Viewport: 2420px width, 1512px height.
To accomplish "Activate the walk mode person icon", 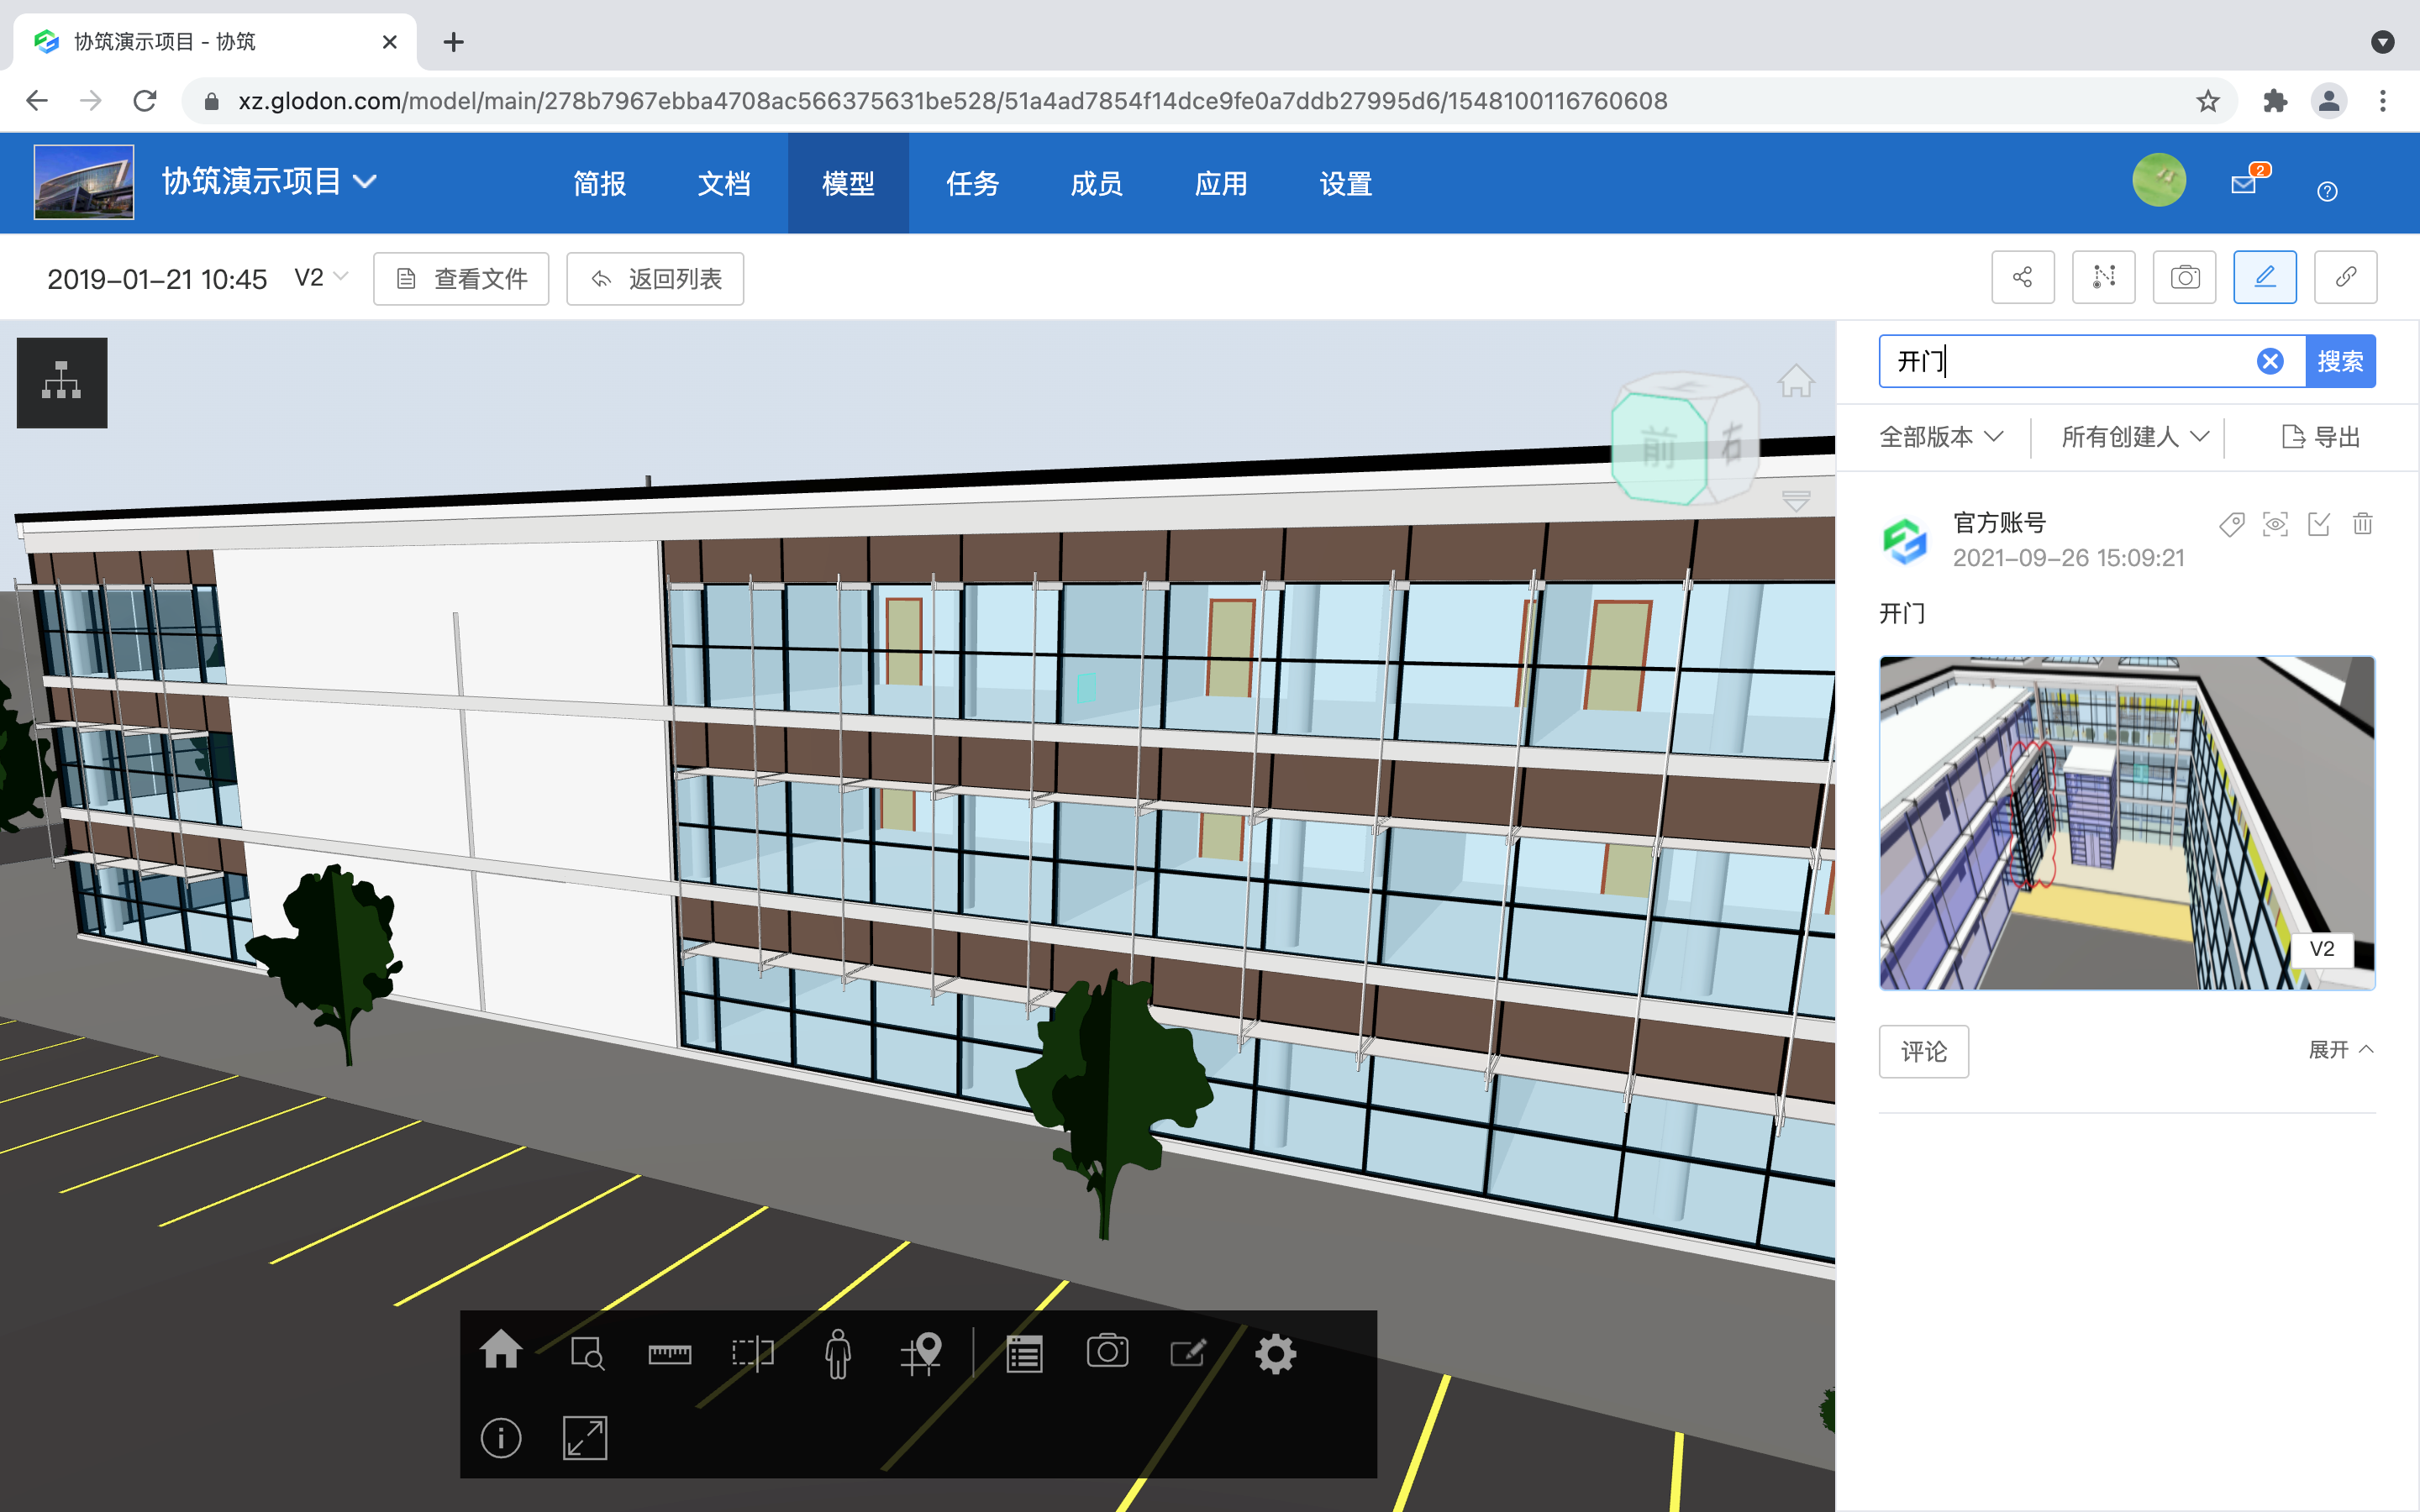I will coord(838,1354).
